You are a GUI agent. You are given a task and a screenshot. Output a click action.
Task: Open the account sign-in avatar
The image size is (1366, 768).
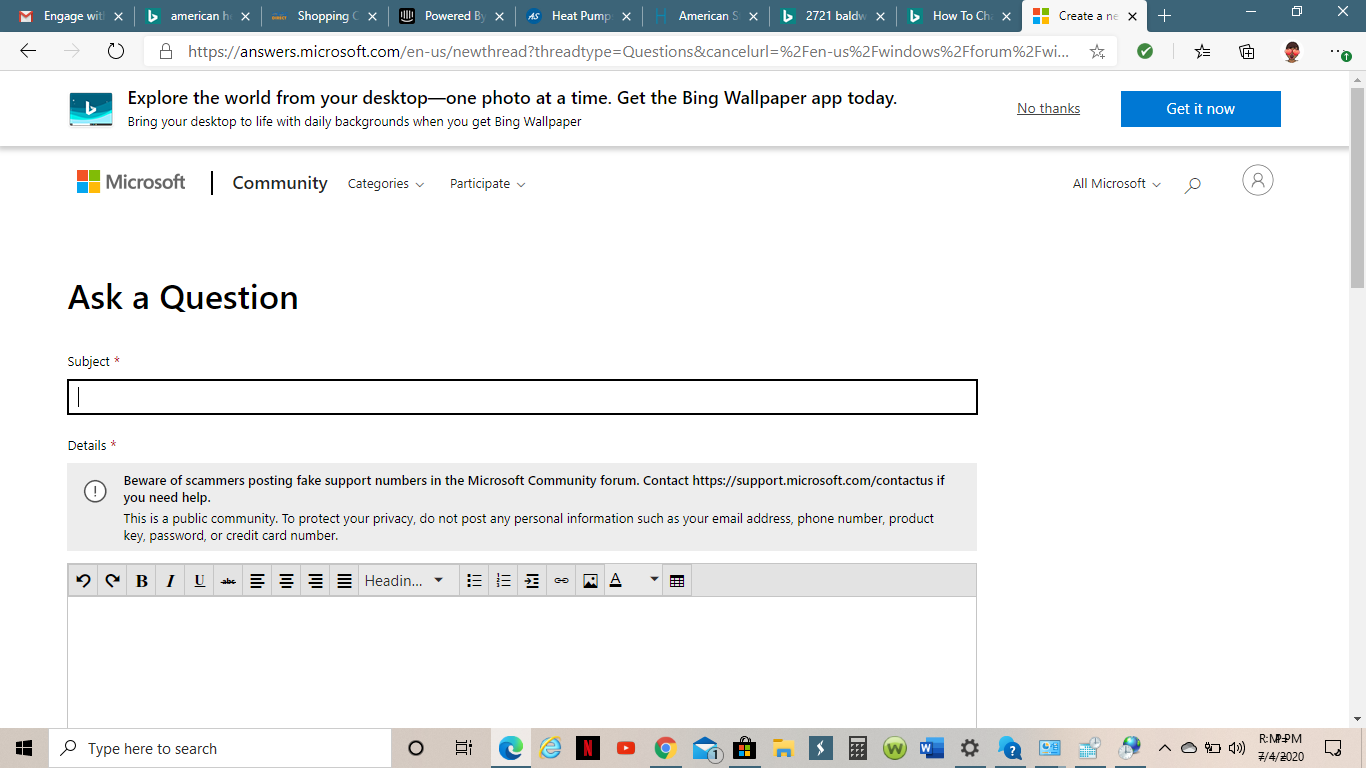1258,180
